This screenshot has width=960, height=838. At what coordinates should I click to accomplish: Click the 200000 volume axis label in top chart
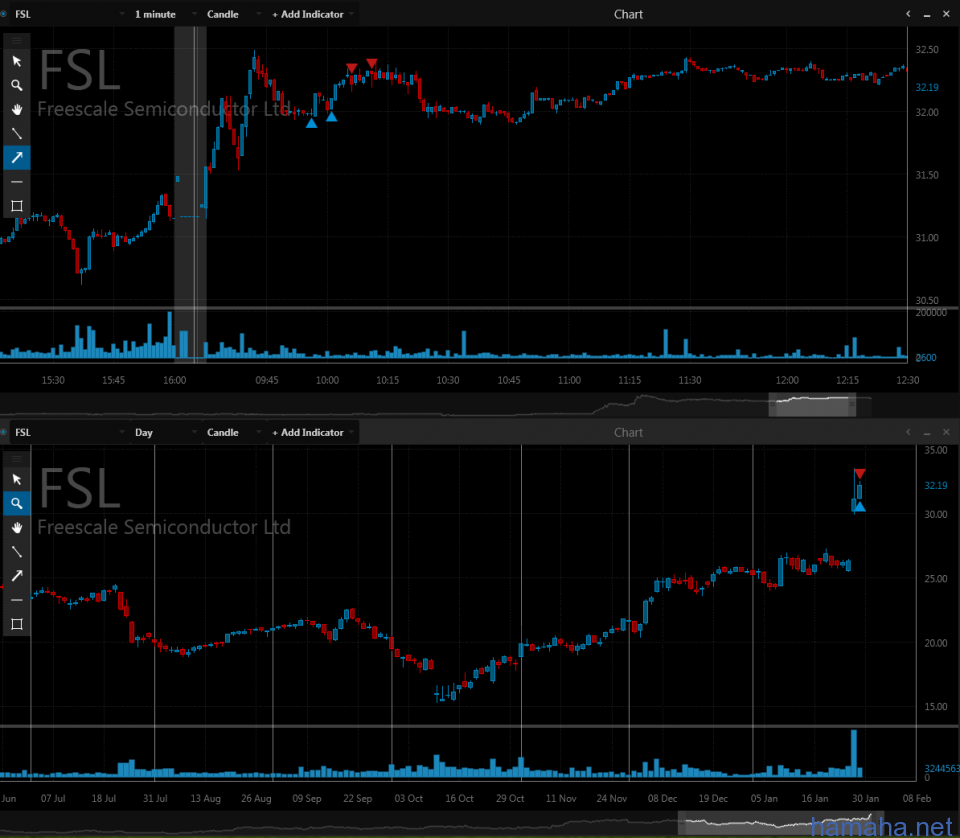coord(931,313)
